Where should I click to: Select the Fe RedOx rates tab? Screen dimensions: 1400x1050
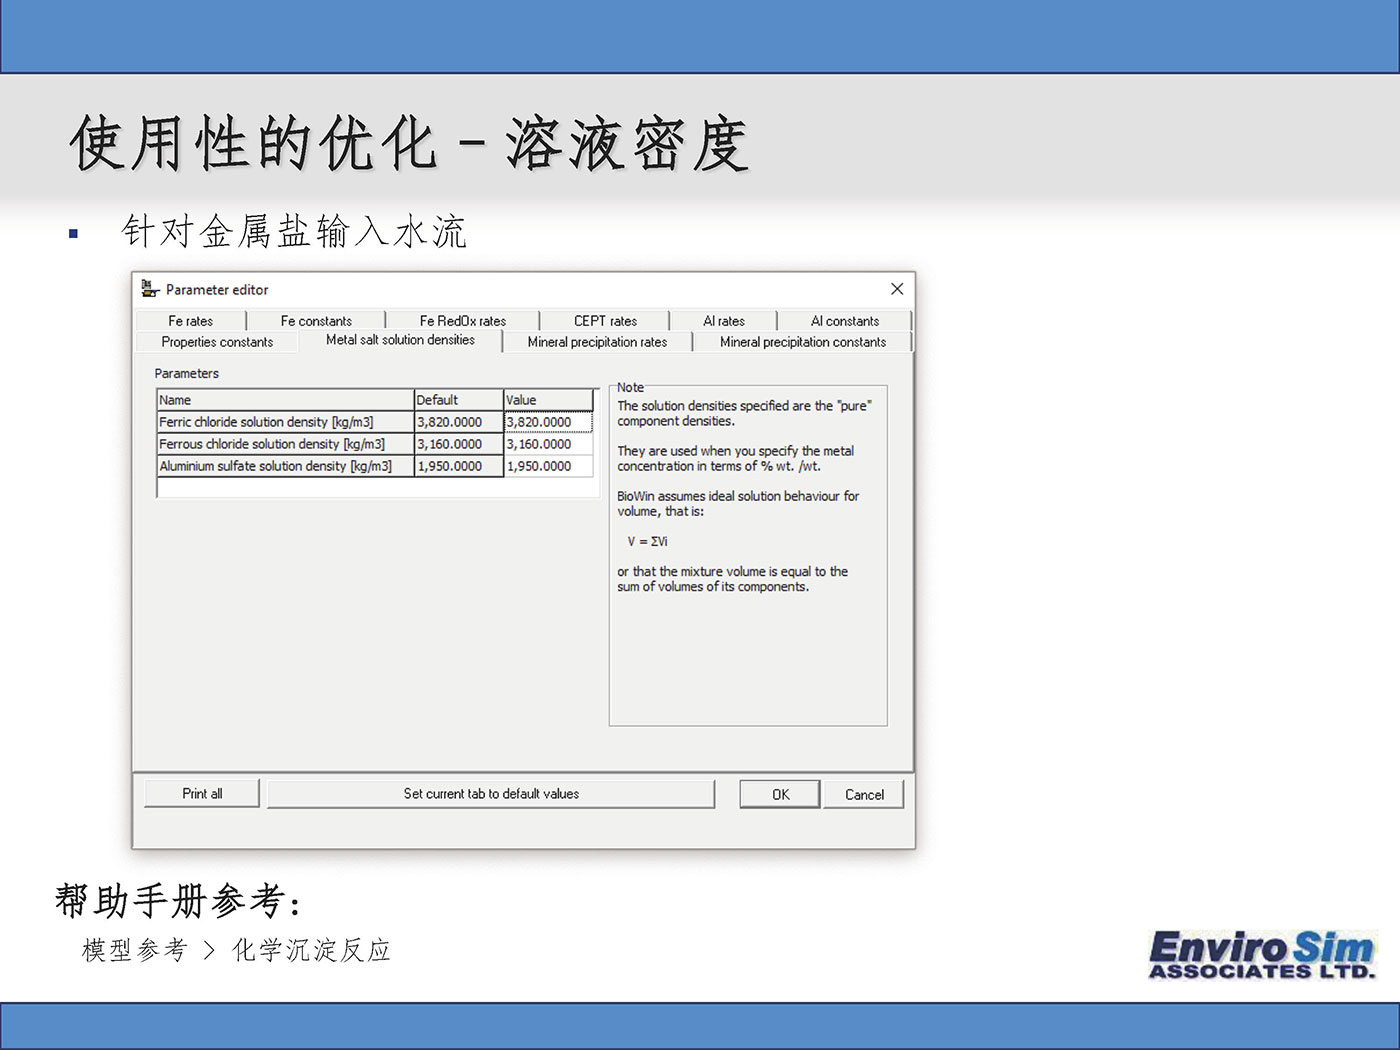coord(462,321)
